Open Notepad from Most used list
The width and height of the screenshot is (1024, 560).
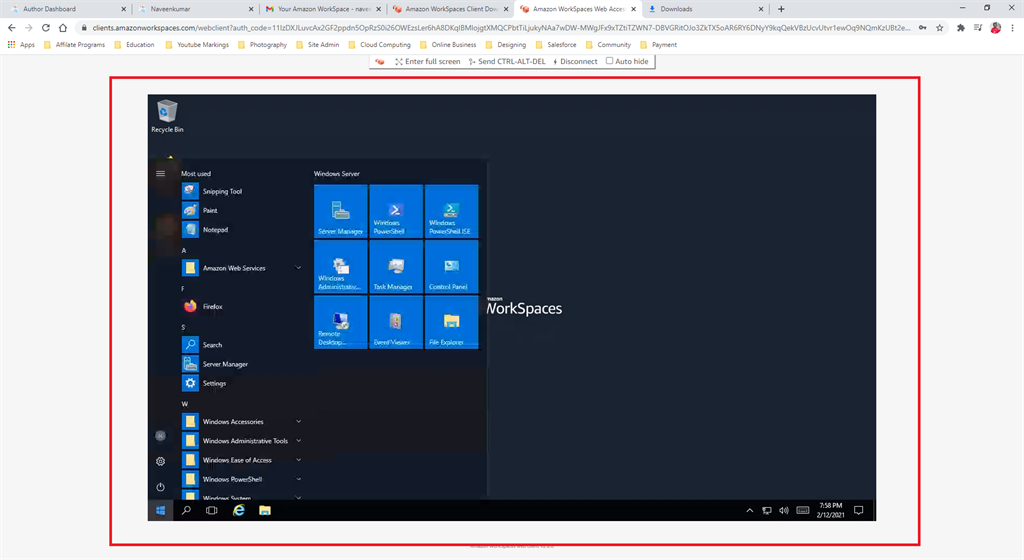[x=205, y=230]
